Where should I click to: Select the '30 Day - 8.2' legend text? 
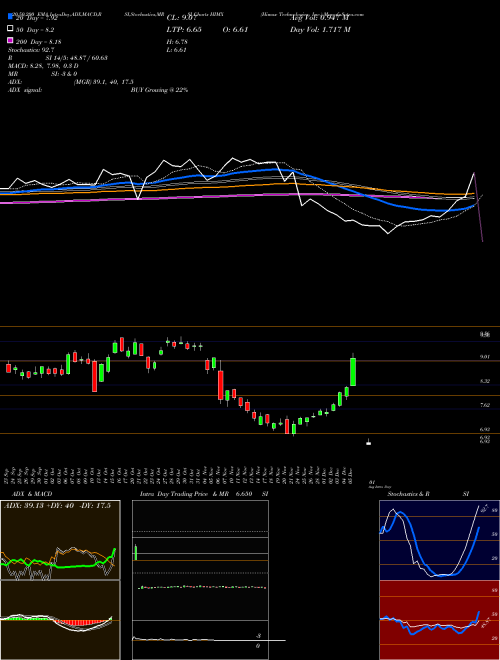click(35, 30)
